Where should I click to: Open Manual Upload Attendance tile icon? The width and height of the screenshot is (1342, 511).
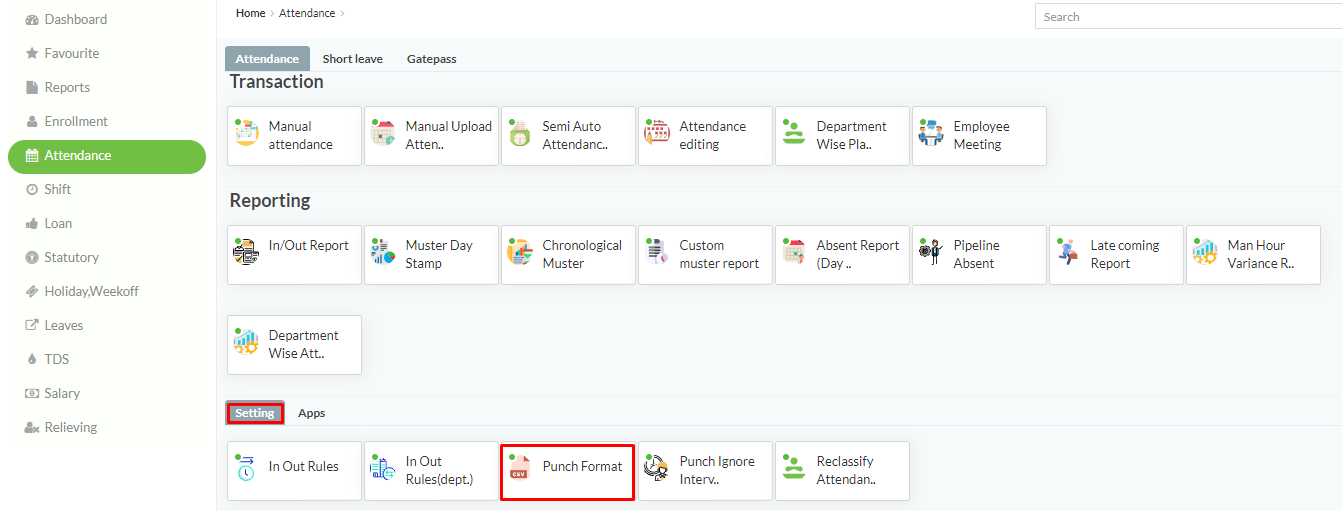pos(383,133)
